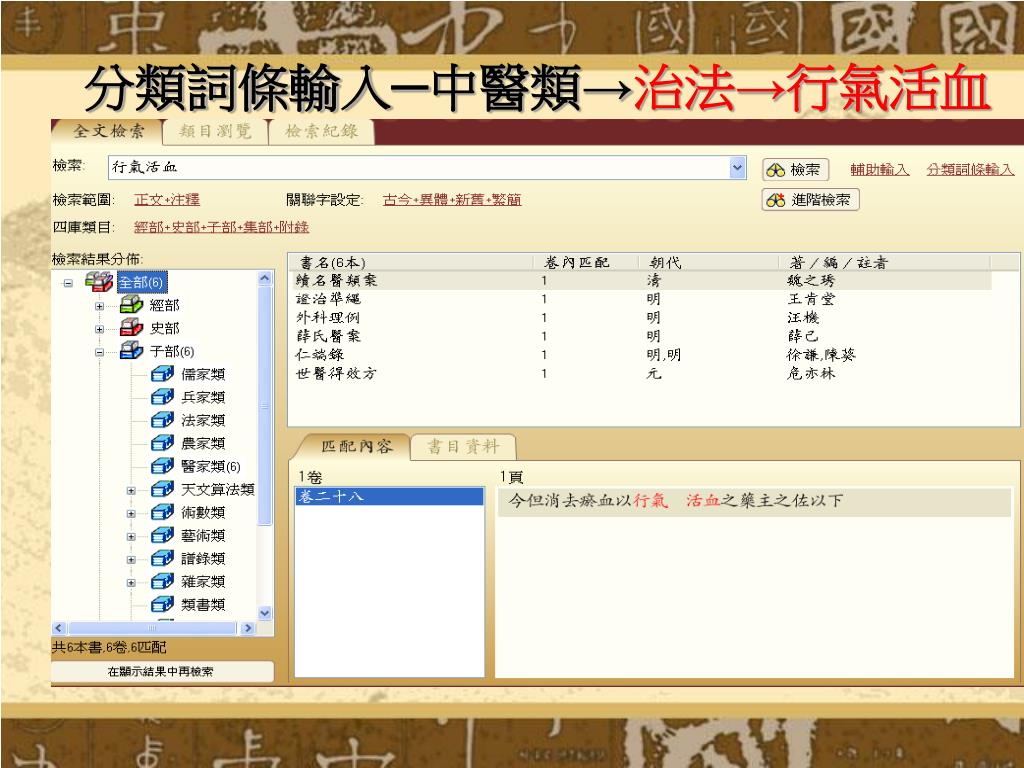Click the 醫家類(6) category icon
Image resolution: width=1024 pixels, height=768 pixels.
click(162, 466)
